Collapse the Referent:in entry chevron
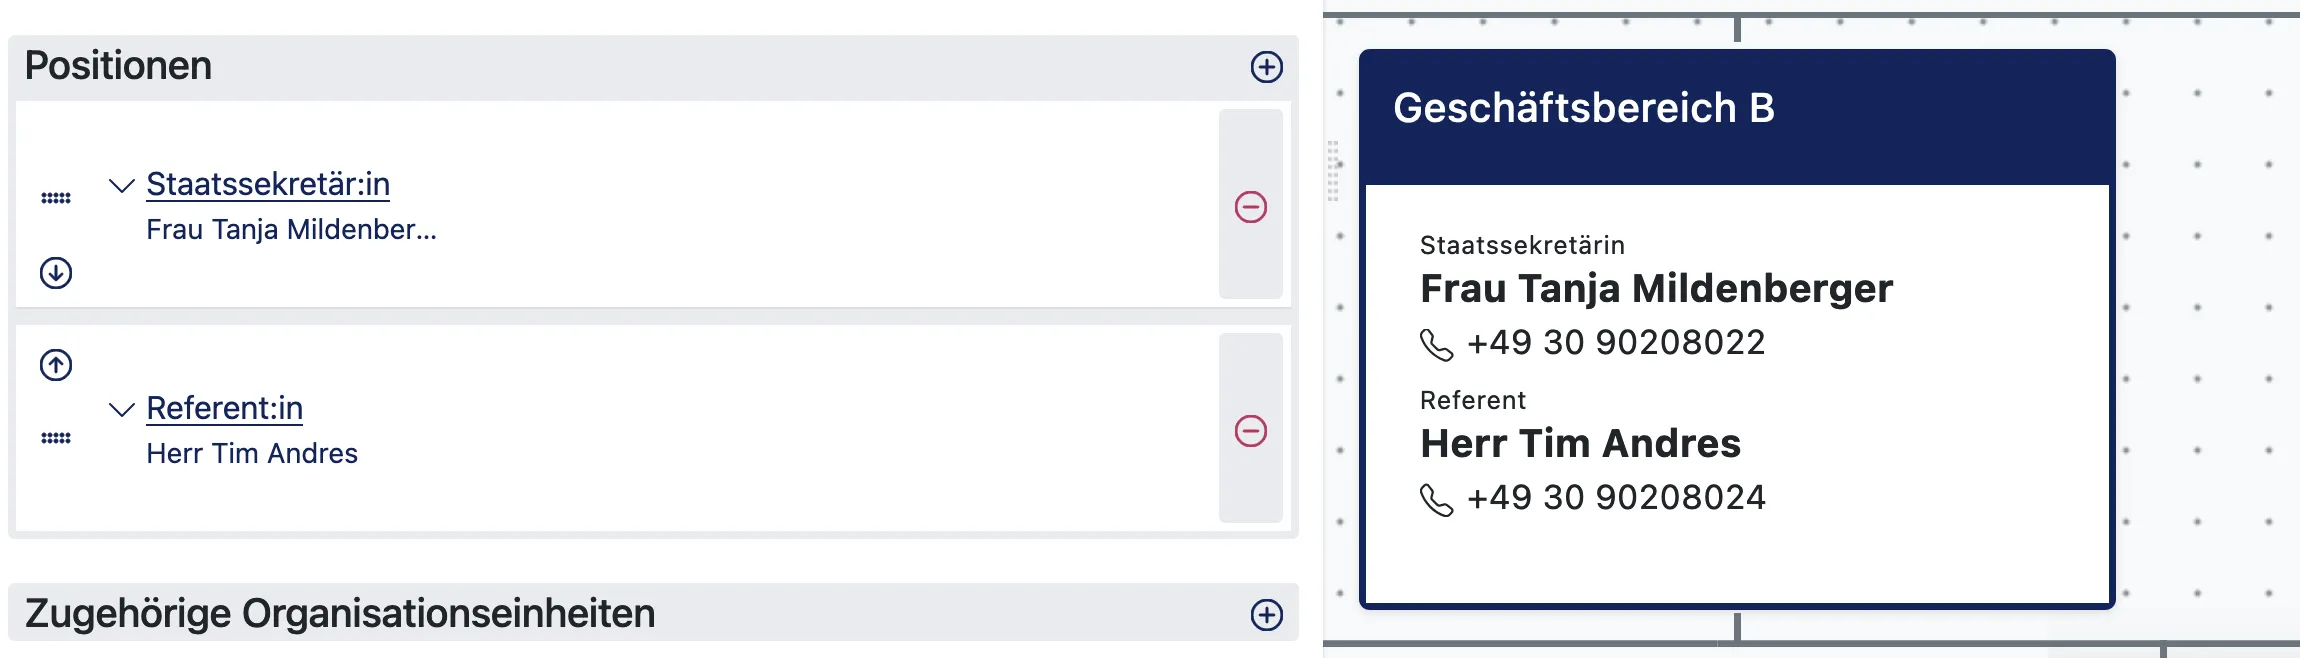 coord(121,410)
